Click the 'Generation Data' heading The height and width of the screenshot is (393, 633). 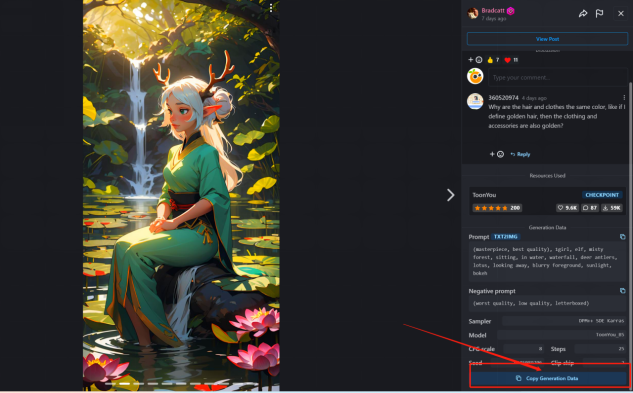coord(547,227)
